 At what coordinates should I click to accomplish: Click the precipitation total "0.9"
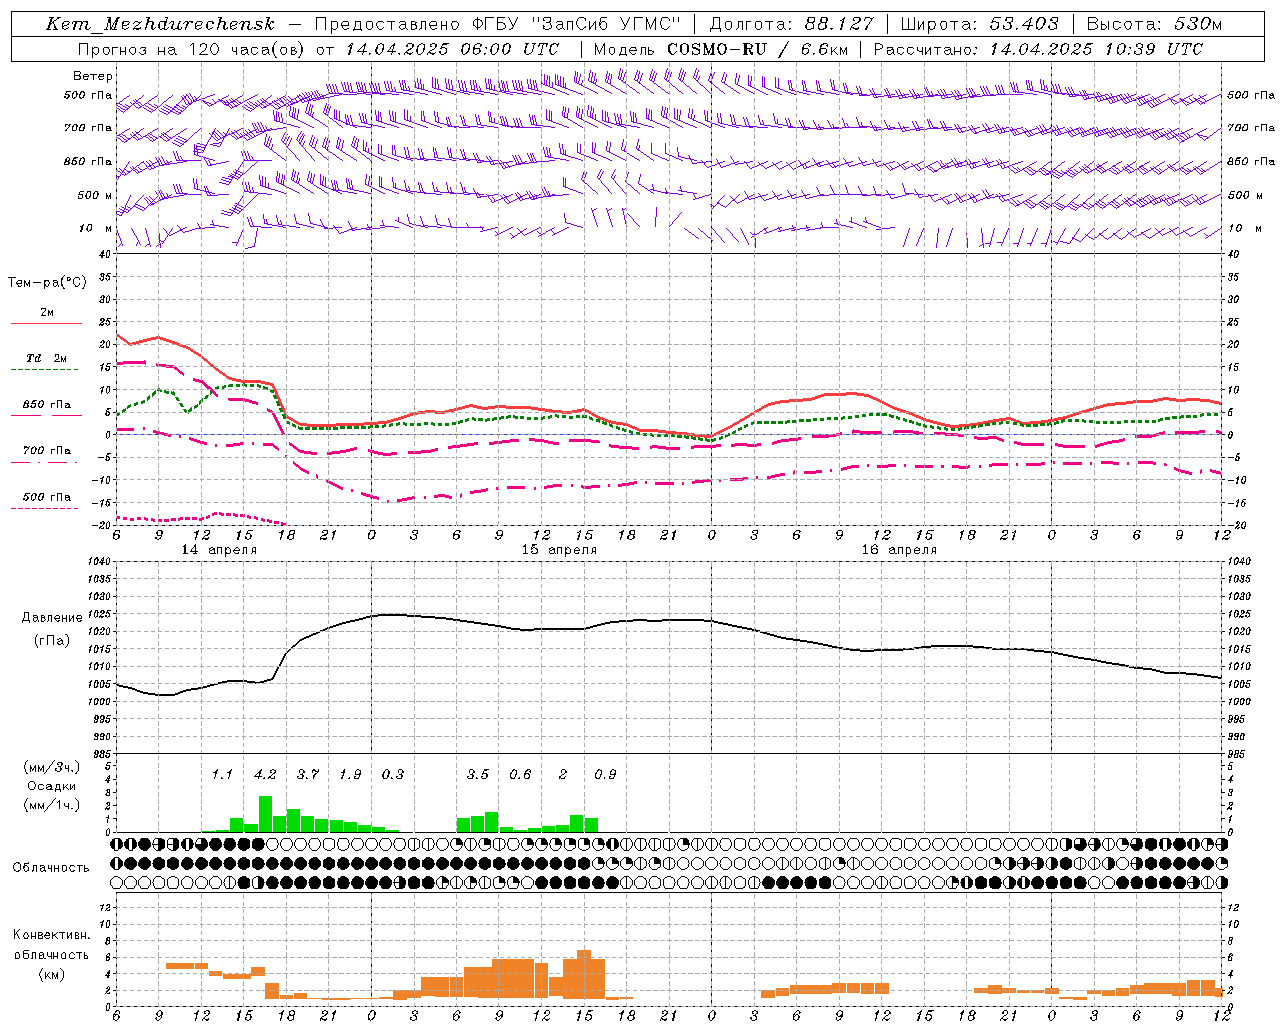click(605, 774)
